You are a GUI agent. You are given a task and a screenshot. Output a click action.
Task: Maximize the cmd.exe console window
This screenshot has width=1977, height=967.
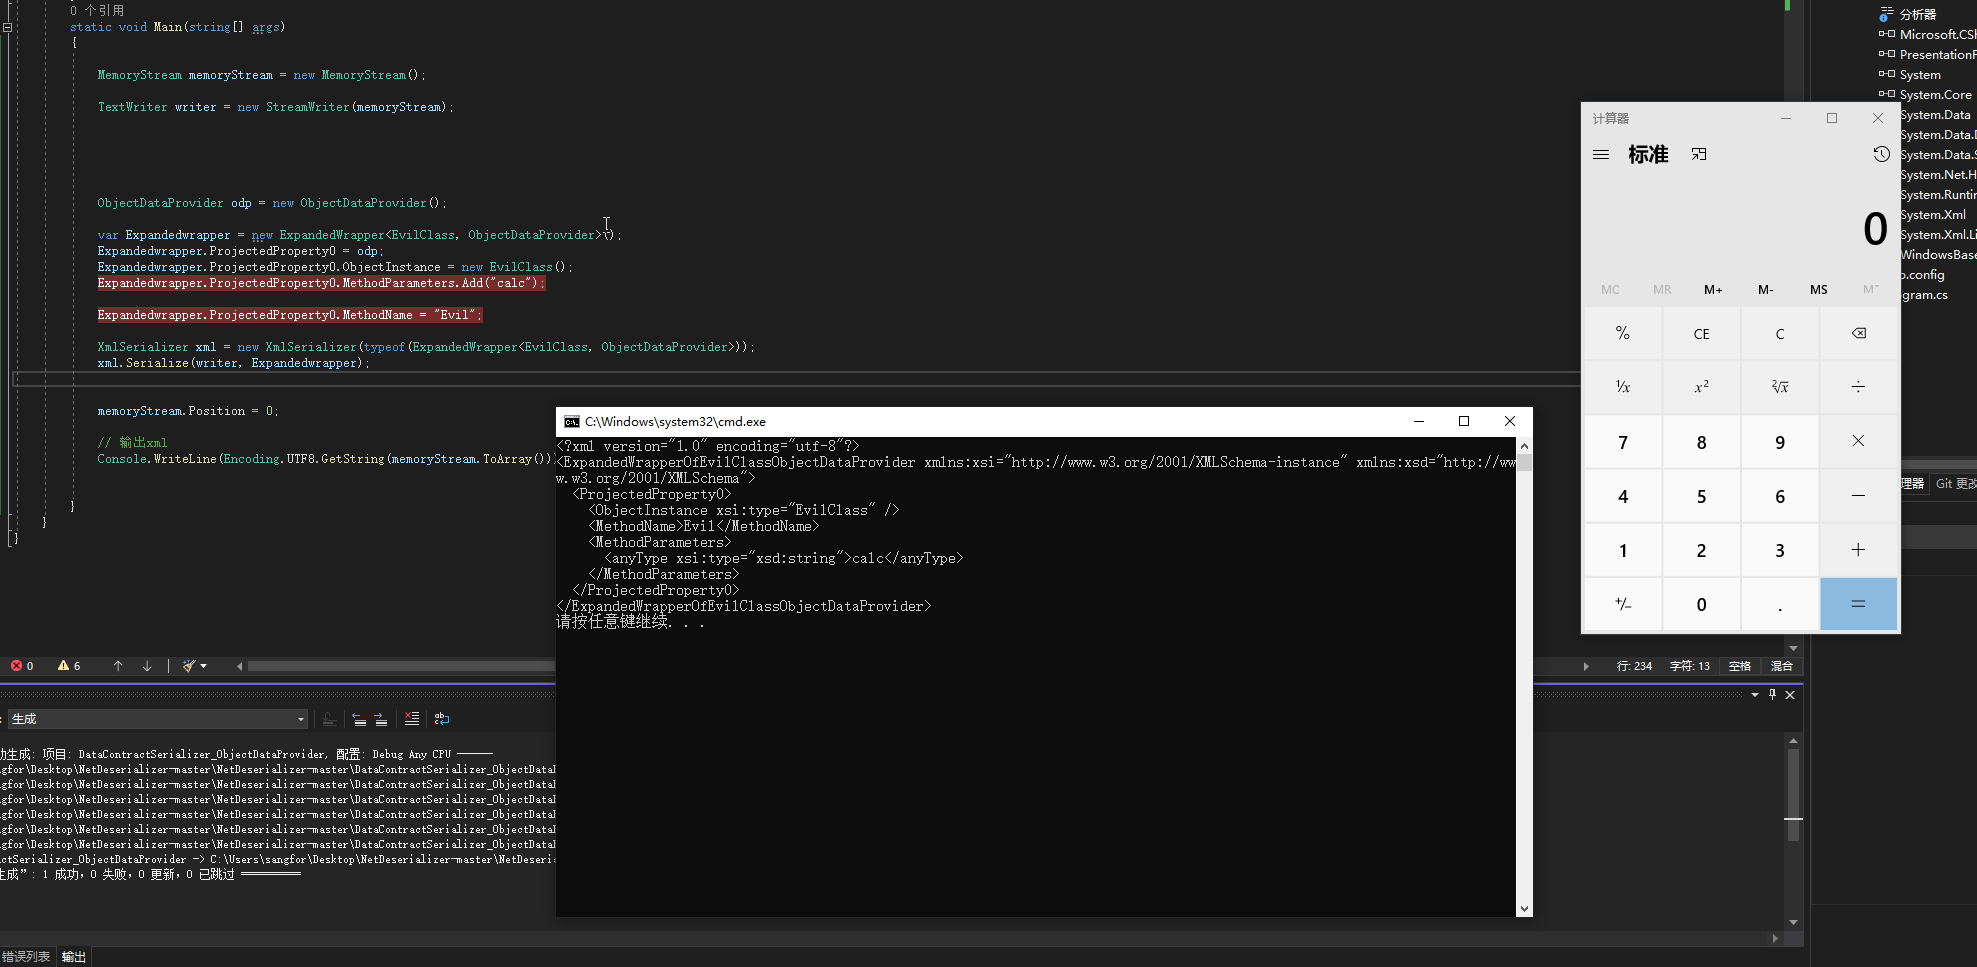[x=1464, y=422]
